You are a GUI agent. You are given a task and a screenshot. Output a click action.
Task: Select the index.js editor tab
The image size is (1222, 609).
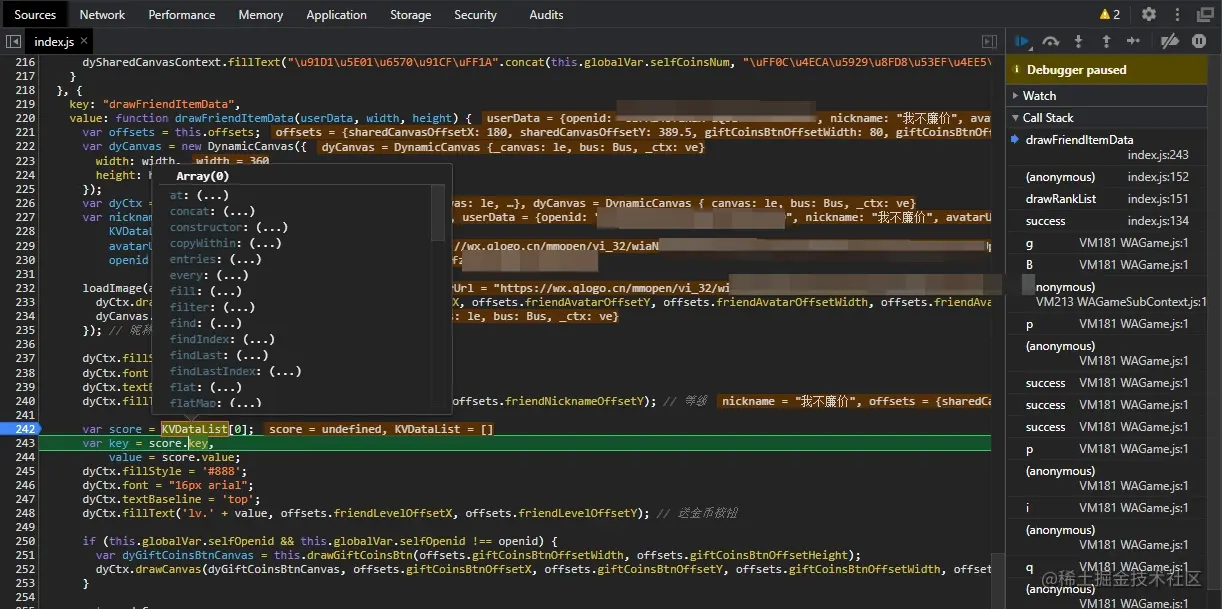point(54,41)
